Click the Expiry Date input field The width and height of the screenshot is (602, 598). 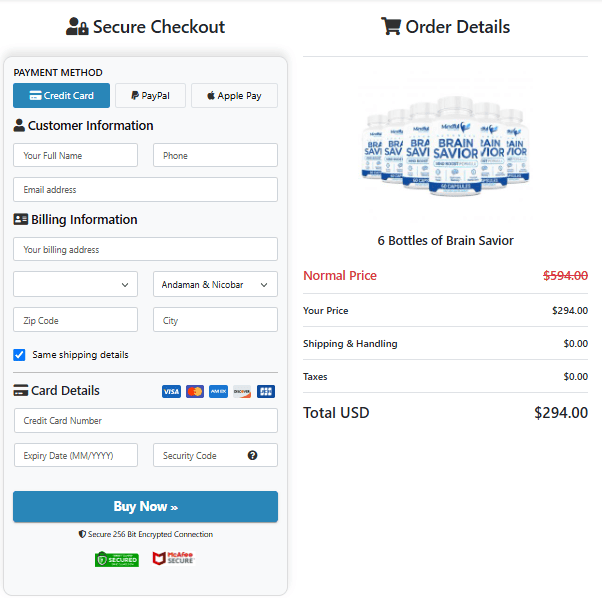[x=75, y=455]
